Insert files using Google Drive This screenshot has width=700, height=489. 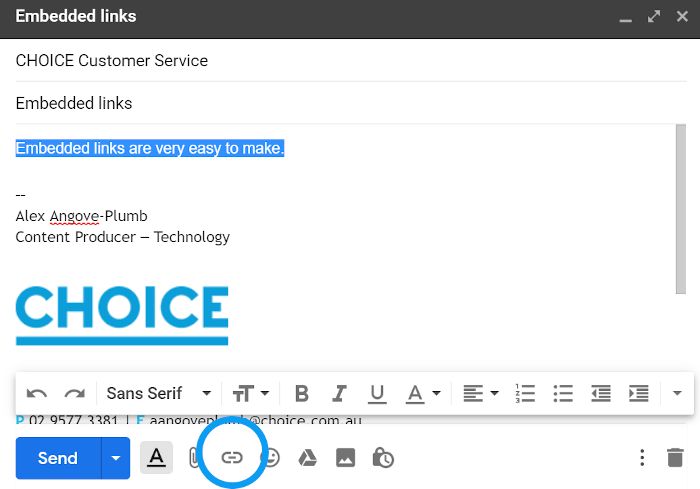[x=307, y=457]
